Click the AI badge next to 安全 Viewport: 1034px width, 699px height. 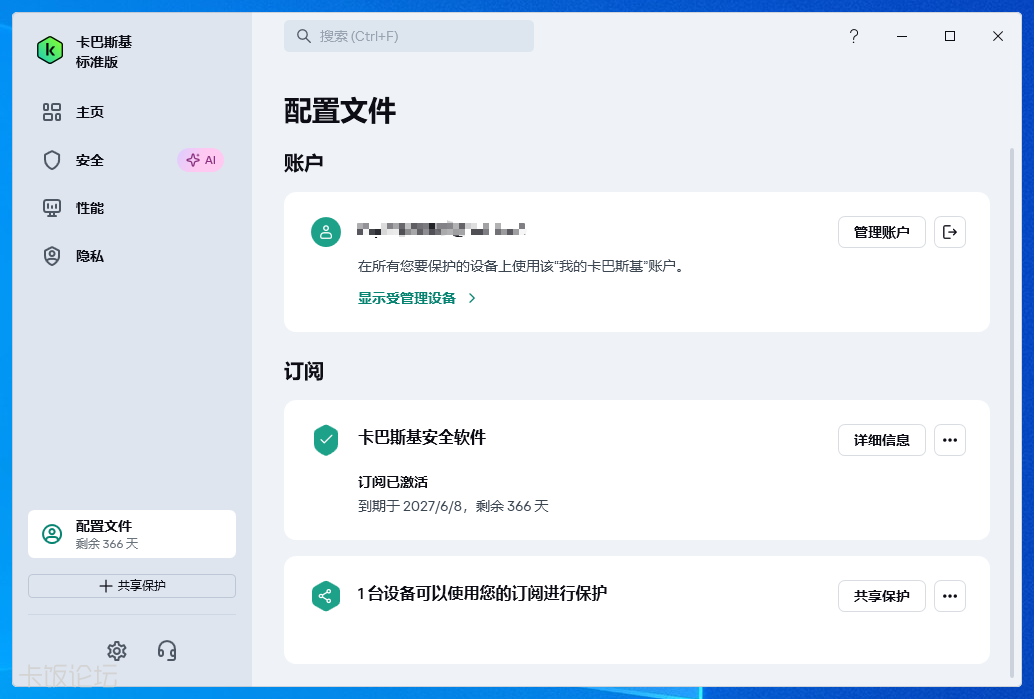200,160
